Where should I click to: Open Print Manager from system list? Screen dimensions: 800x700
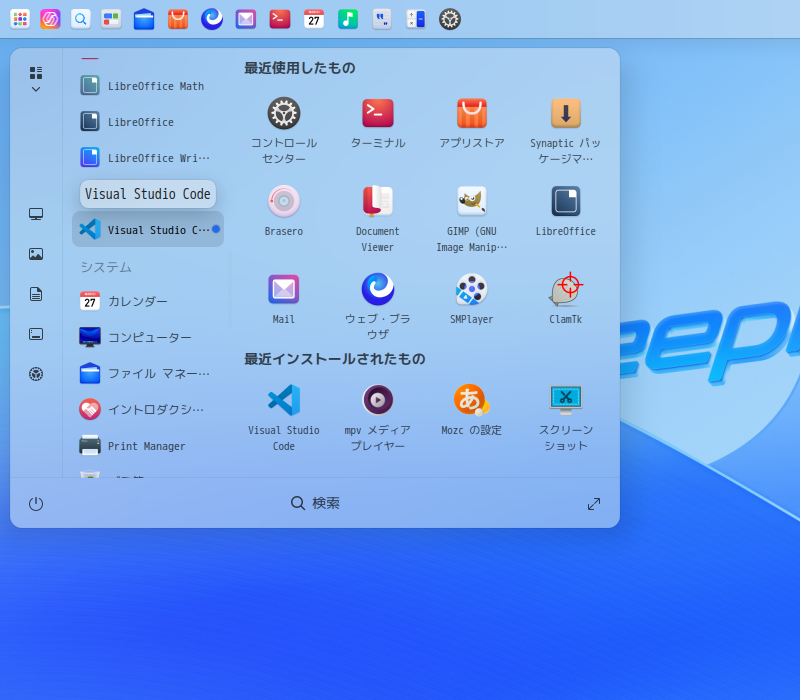[x=147, y=446]
